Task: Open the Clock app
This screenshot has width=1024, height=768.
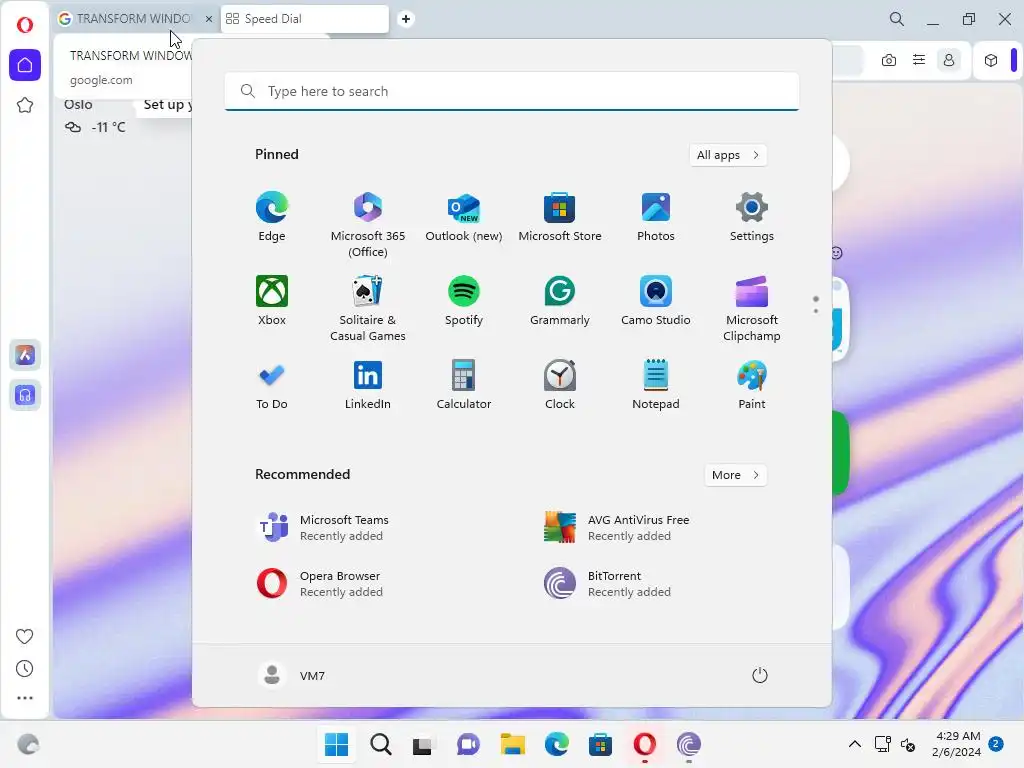Action: [560, 385]
